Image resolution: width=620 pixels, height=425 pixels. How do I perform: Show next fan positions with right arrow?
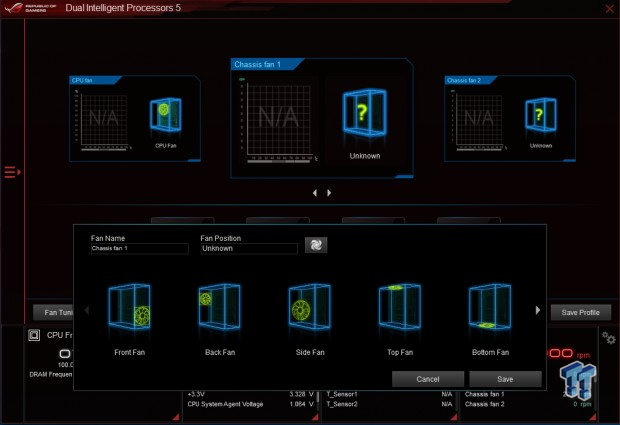538,310
